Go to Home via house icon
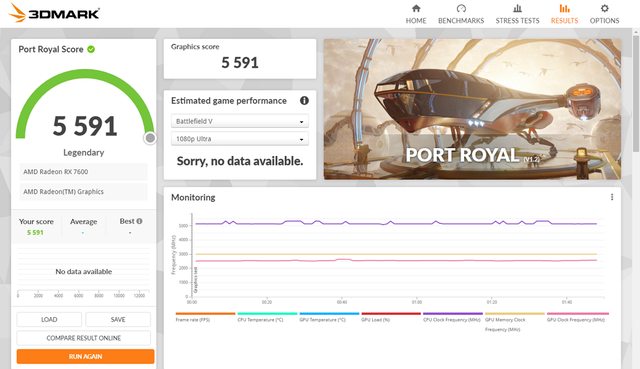The image size is (640, 369). click(416, 8)
